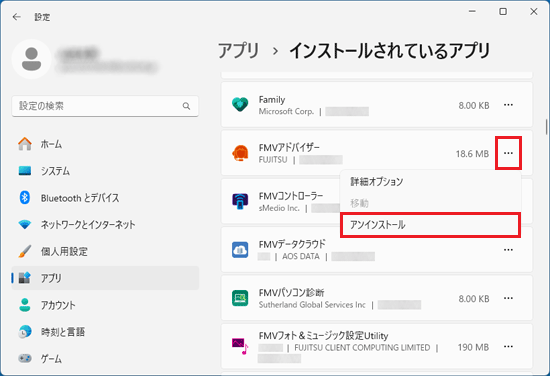The height and width of the screenshot is (376, 550).
Task: Click the accounts person icon
Action: (25, 305)
